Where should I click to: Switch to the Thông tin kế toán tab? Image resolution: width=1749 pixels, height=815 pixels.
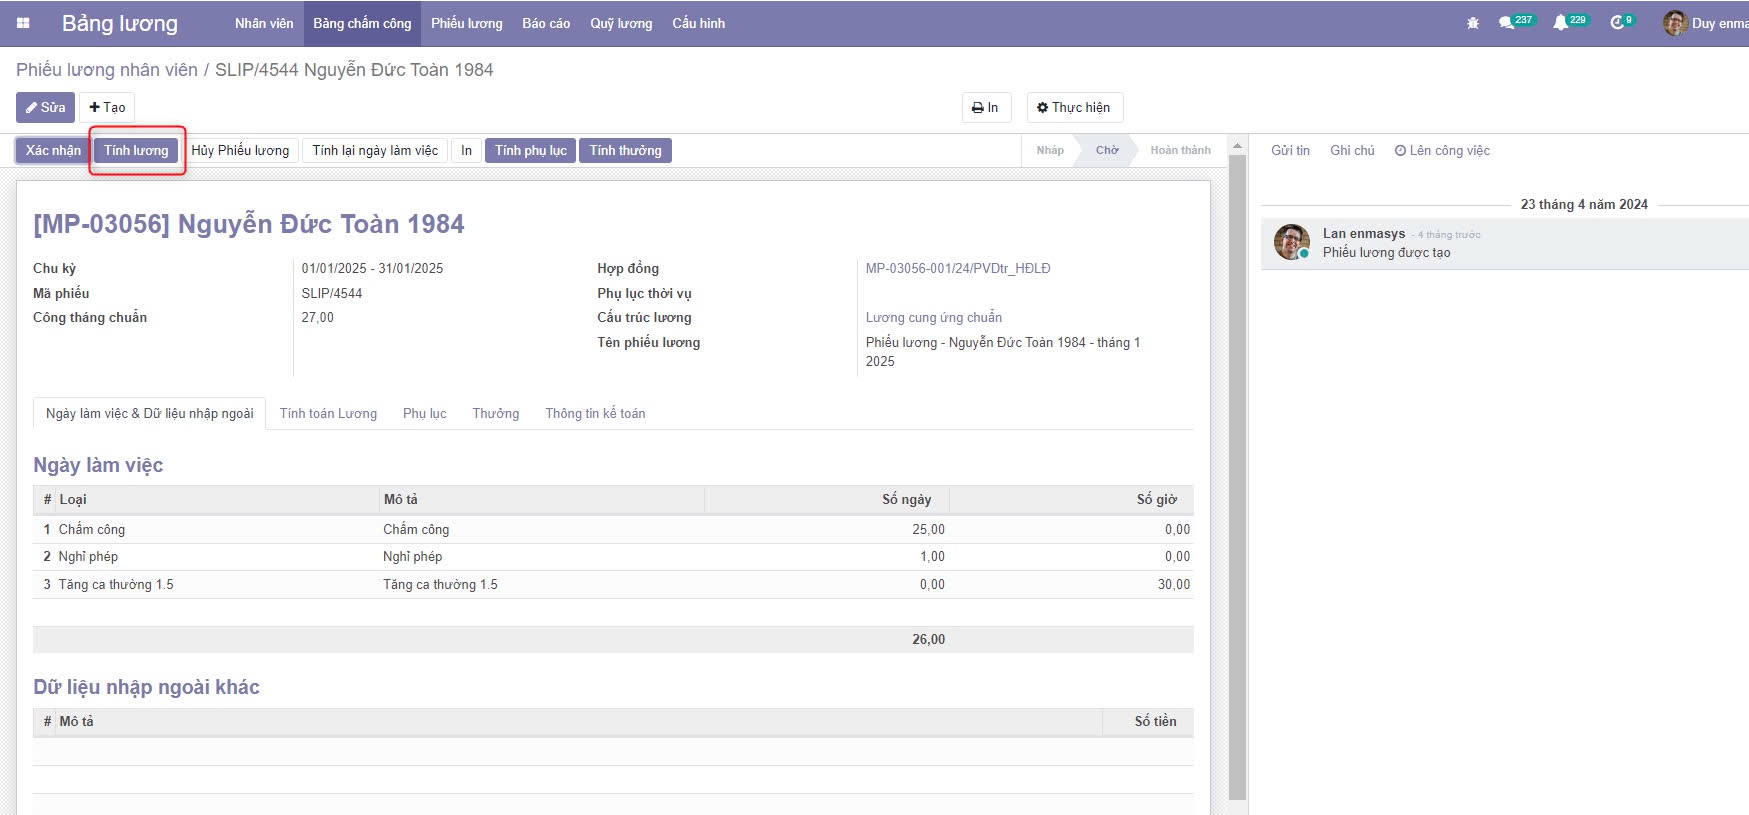[595, 413]
